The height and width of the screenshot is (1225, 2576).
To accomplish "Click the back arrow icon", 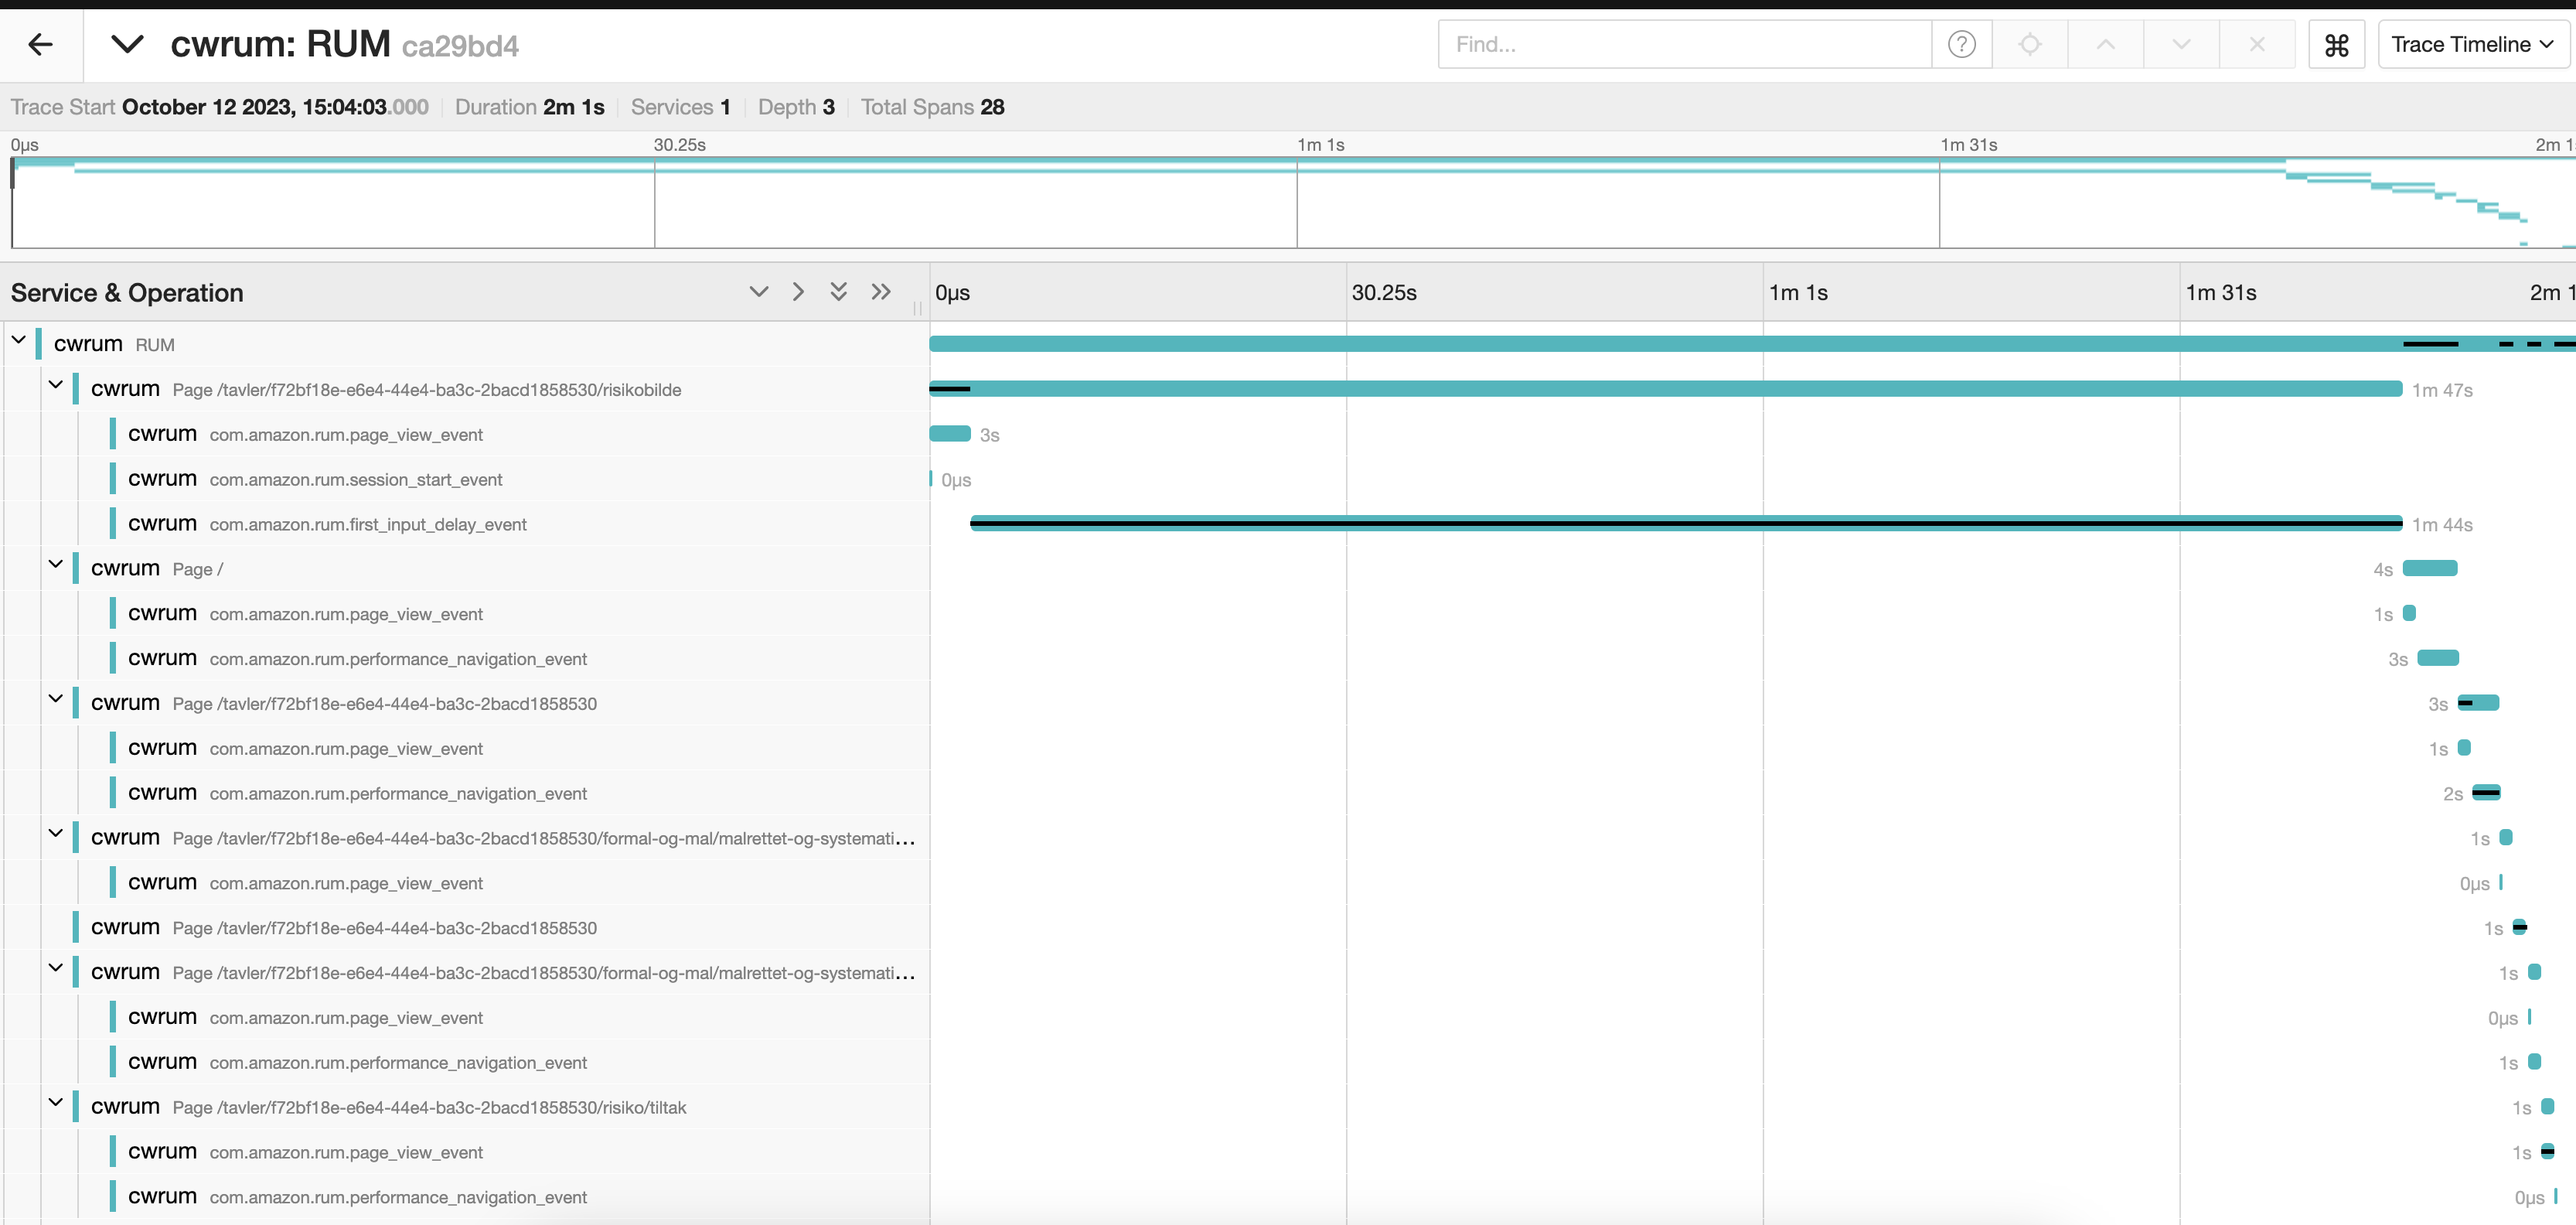I will [40, 44].
